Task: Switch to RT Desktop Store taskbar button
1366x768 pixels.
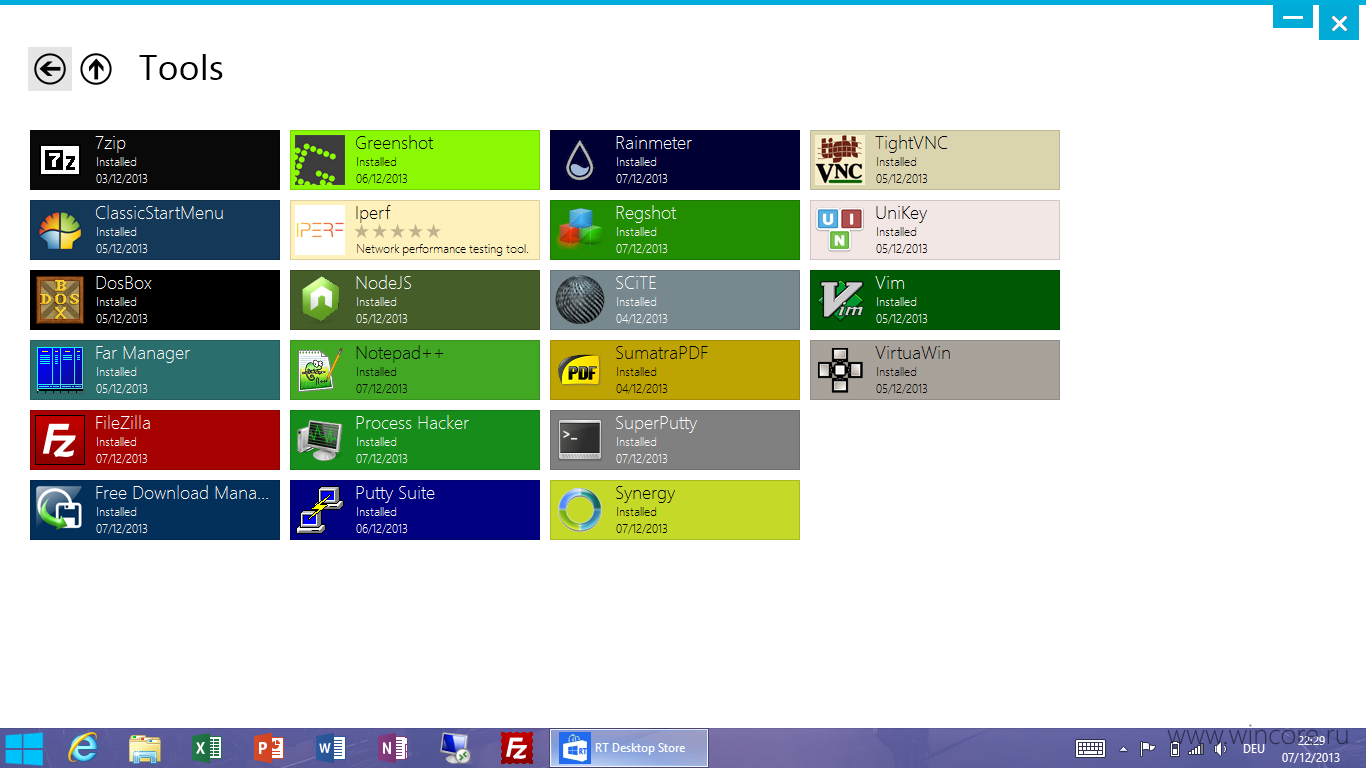Action: 629,748
